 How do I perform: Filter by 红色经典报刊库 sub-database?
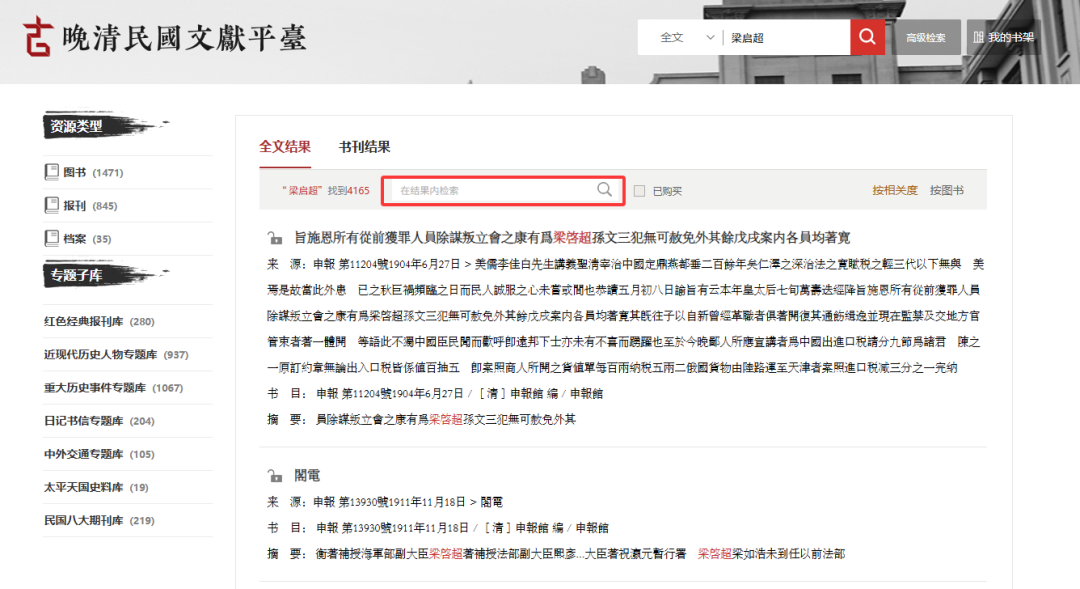pyautogui.click(x=84, y=321)
